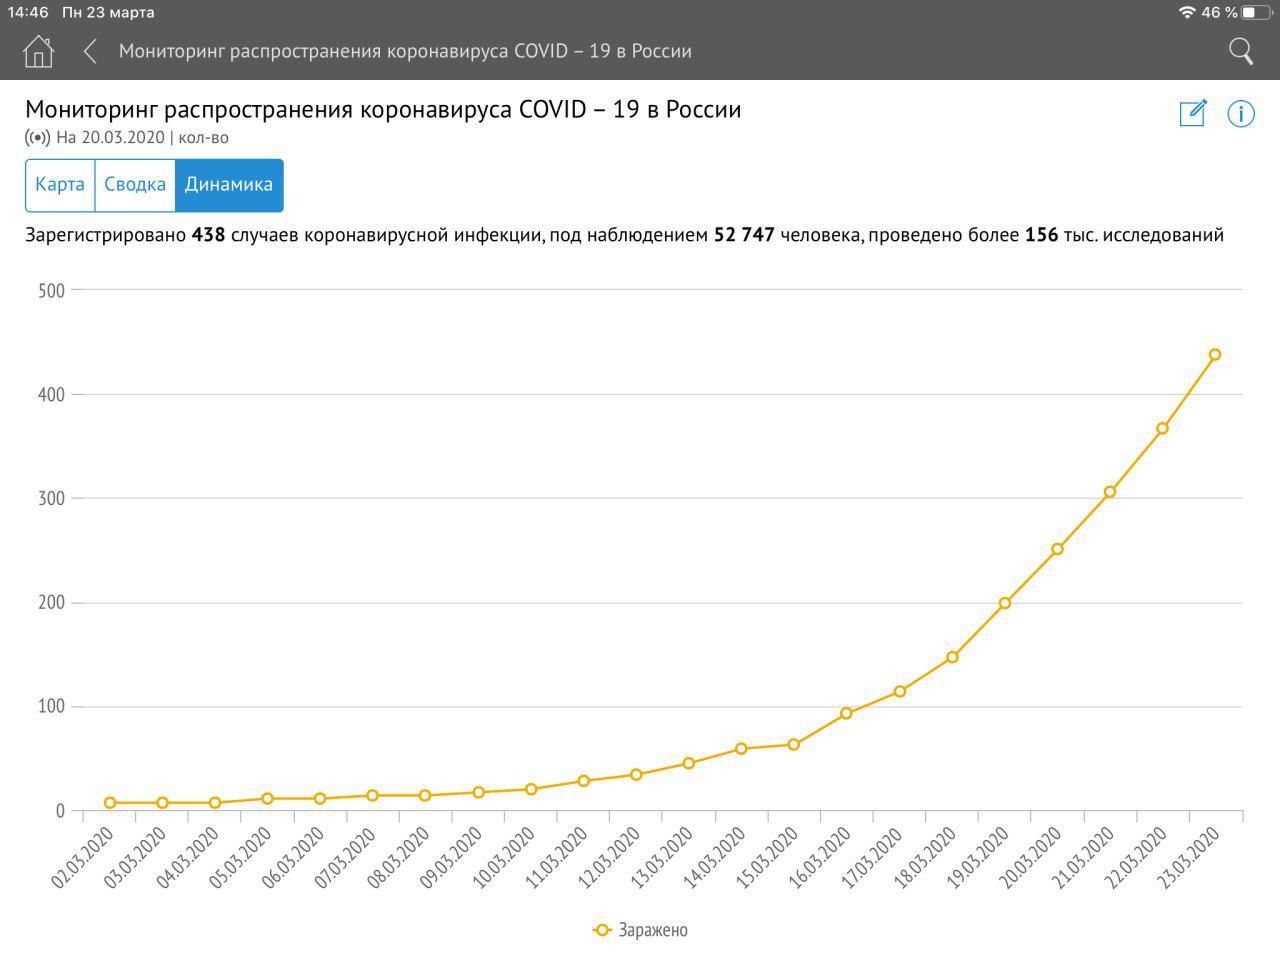Viewport: 1280px width, 960px height.
Task: Click the 16.03.2020 x-axis label
Action: (x=820, y=857)
